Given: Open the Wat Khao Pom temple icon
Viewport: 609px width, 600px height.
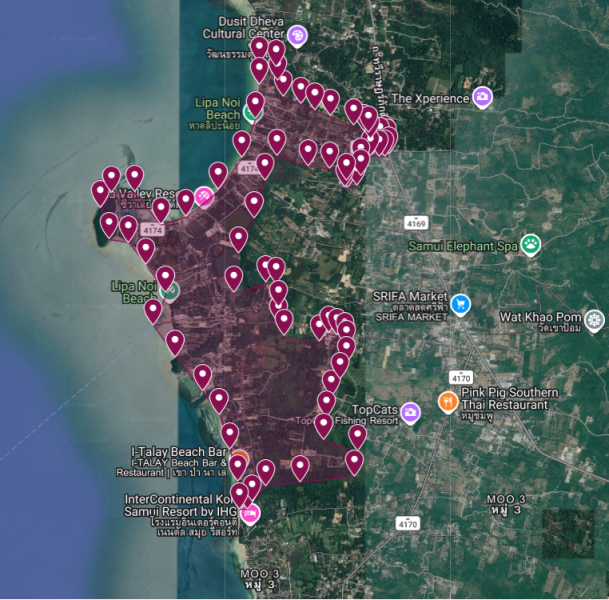Looking at the screenshot, I should point(594,320).
